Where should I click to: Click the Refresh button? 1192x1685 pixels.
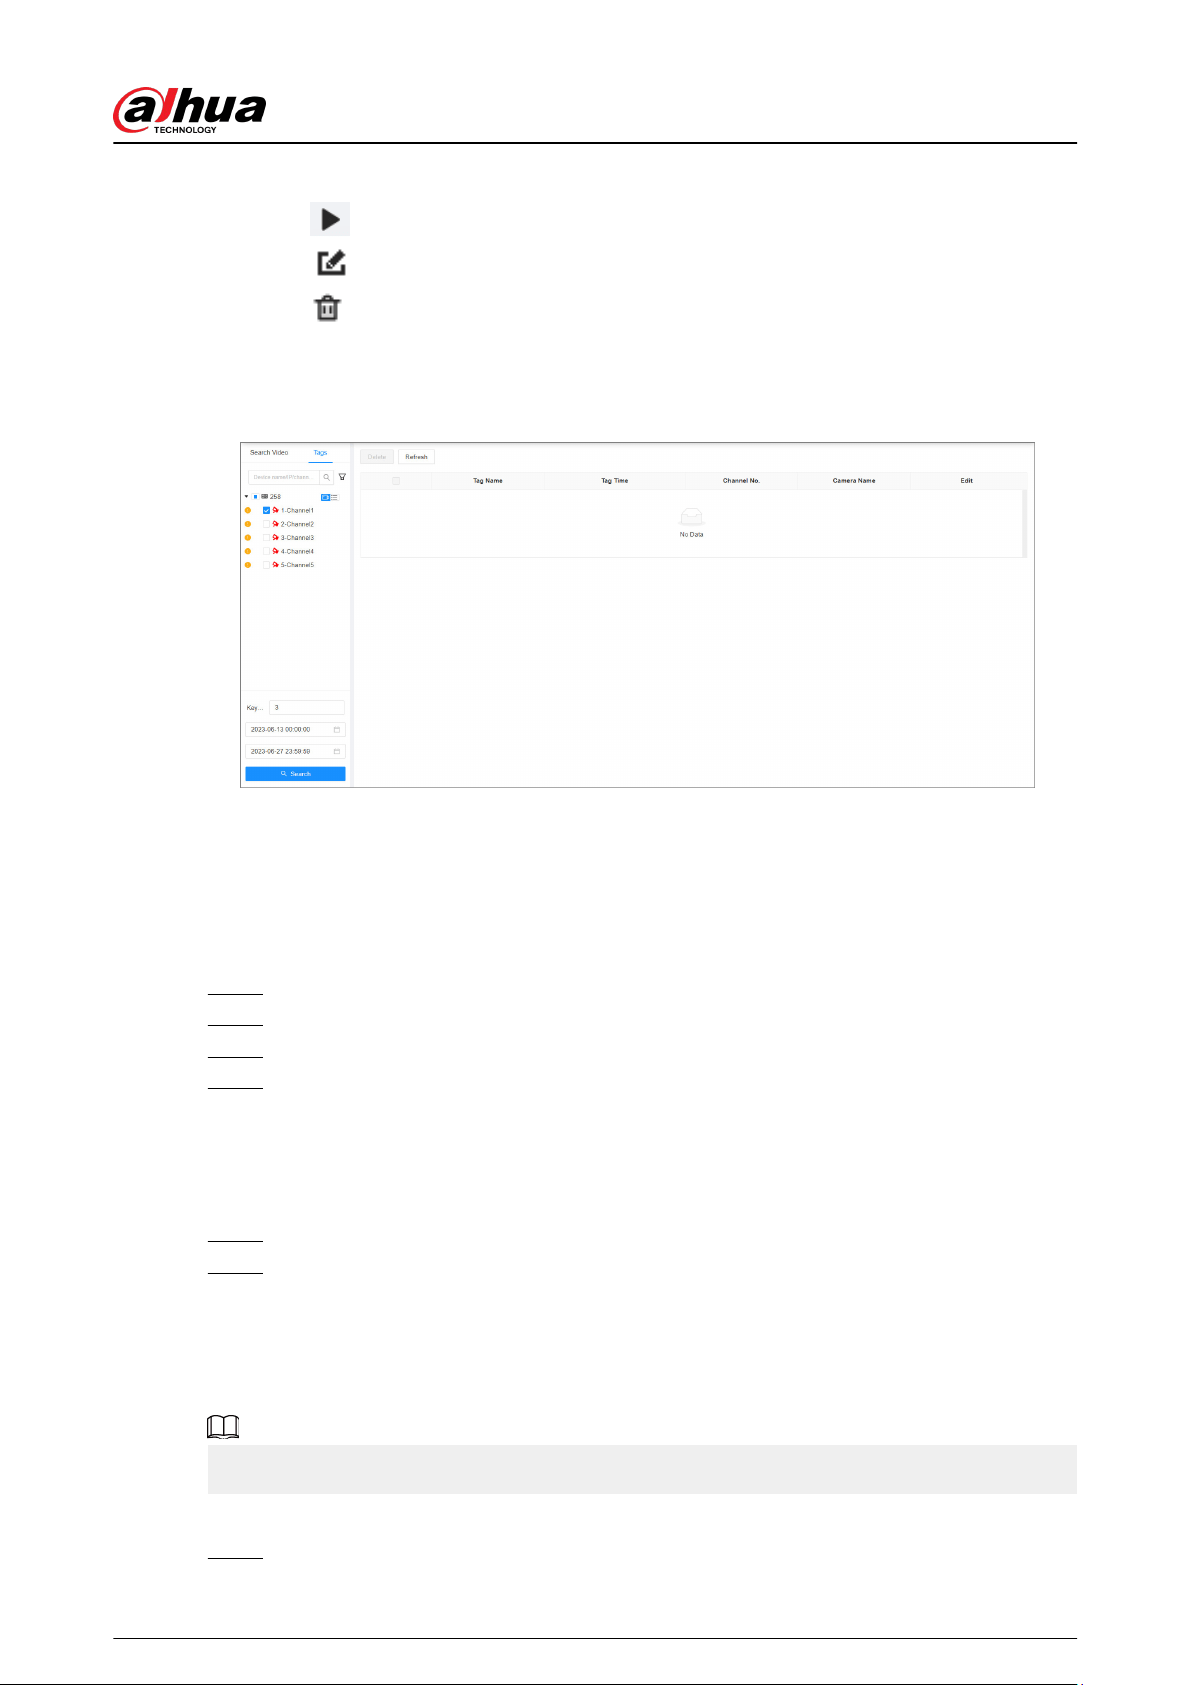pyautogui.click(x=416, y=457)
